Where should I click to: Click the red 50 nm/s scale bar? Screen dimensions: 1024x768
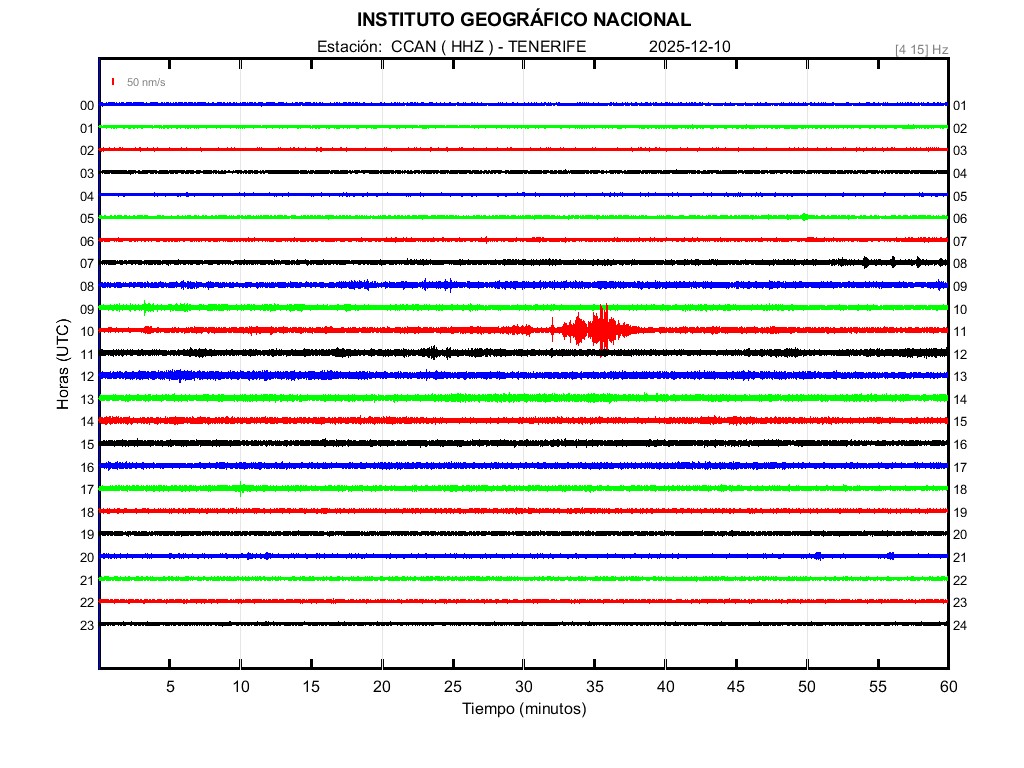point(113,82)
